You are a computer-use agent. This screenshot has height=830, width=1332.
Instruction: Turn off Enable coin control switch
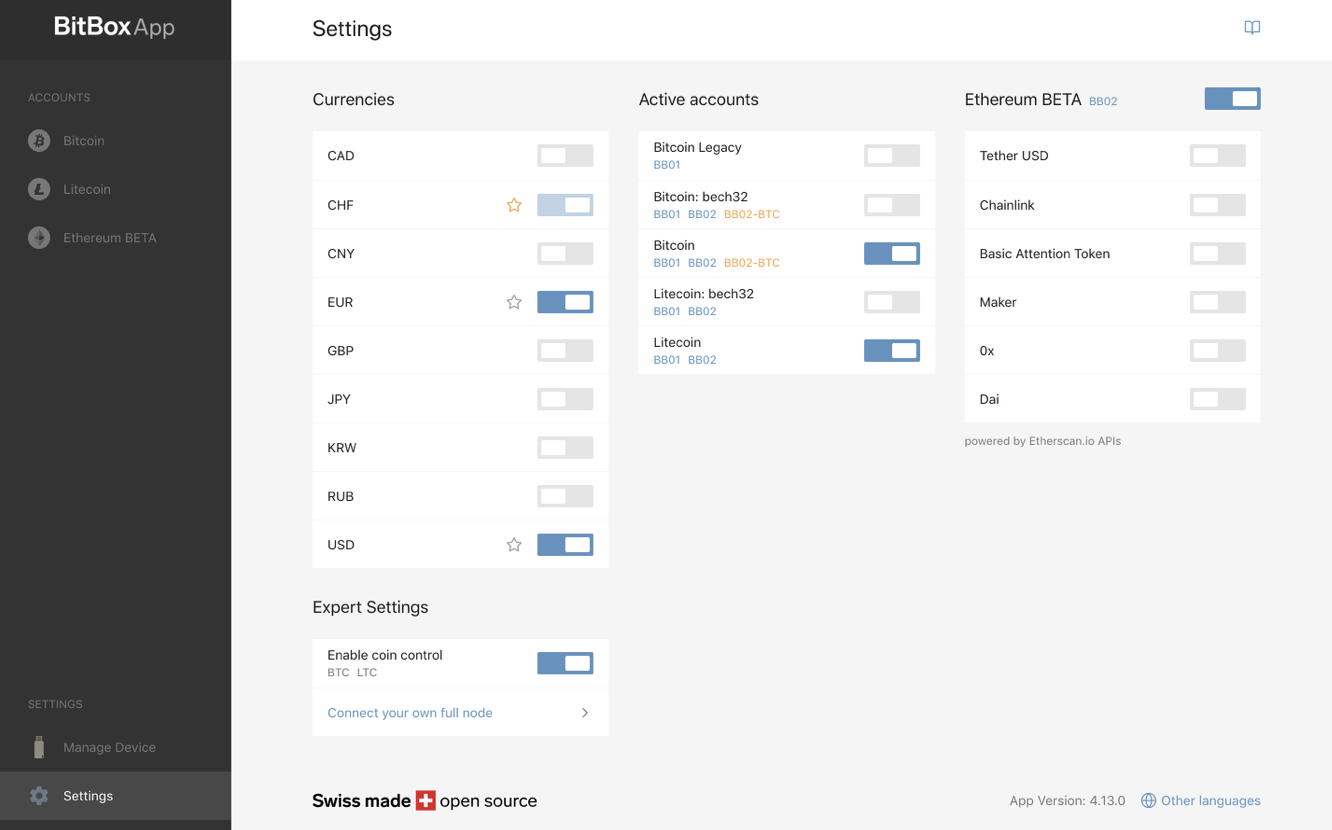coord(565,663)
